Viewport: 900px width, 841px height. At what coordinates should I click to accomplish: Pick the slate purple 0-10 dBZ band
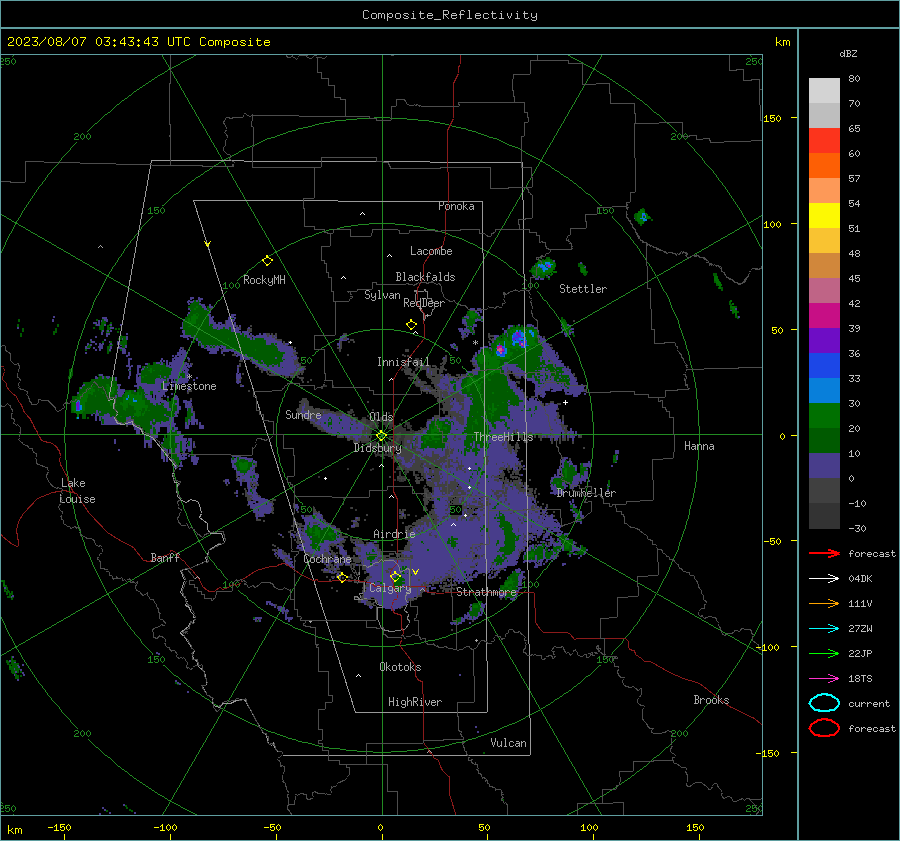(824, 466)
